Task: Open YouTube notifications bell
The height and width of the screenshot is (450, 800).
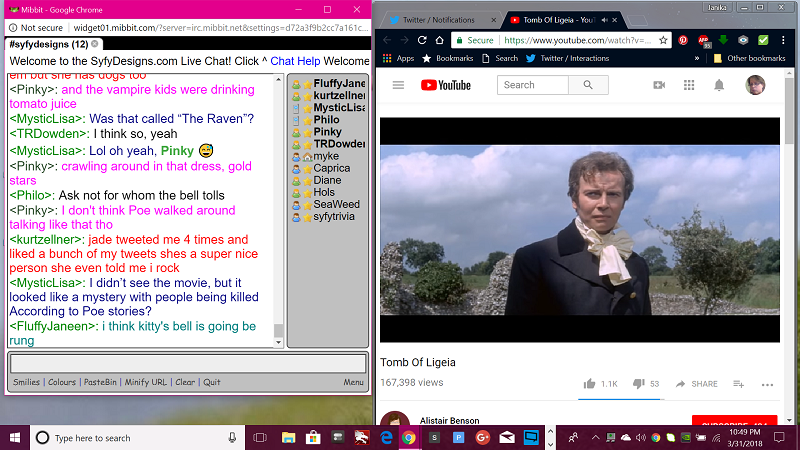Action: 719,85
